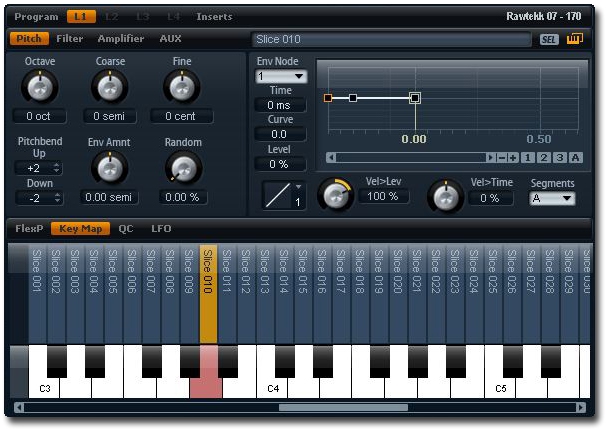The width and height of the screenshot is (606, 429).
Task: Click the envelope zoom-in plus icon
Action: pos(513,158)
